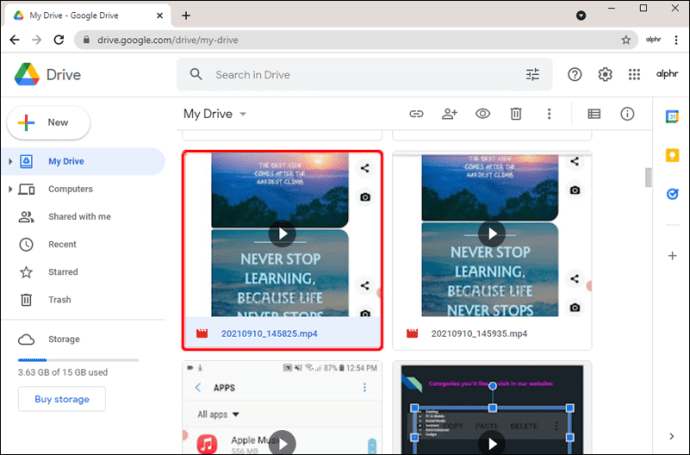Viewport: 690px width, 455px height.
Task: Click video file icon for 20210910_145825.mp4
Action: point(202,334)
